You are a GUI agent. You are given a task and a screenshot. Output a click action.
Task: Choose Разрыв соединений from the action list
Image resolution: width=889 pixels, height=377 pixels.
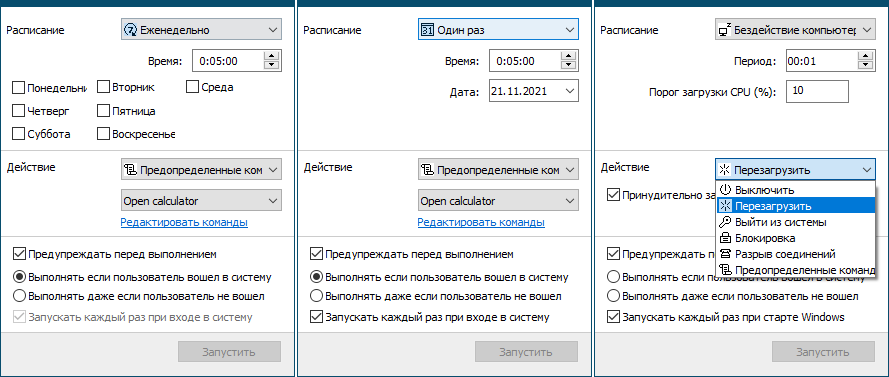[795, 254]
